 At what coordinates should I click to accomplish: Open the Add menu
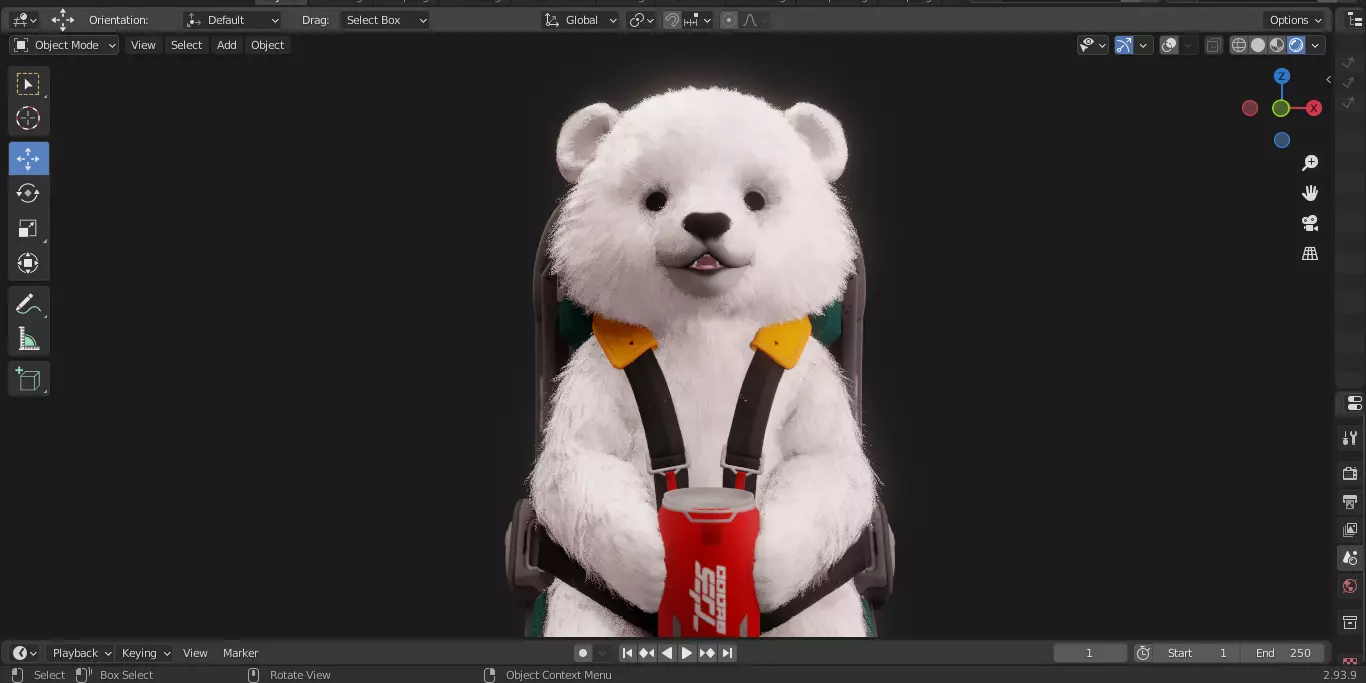(227, 45)
